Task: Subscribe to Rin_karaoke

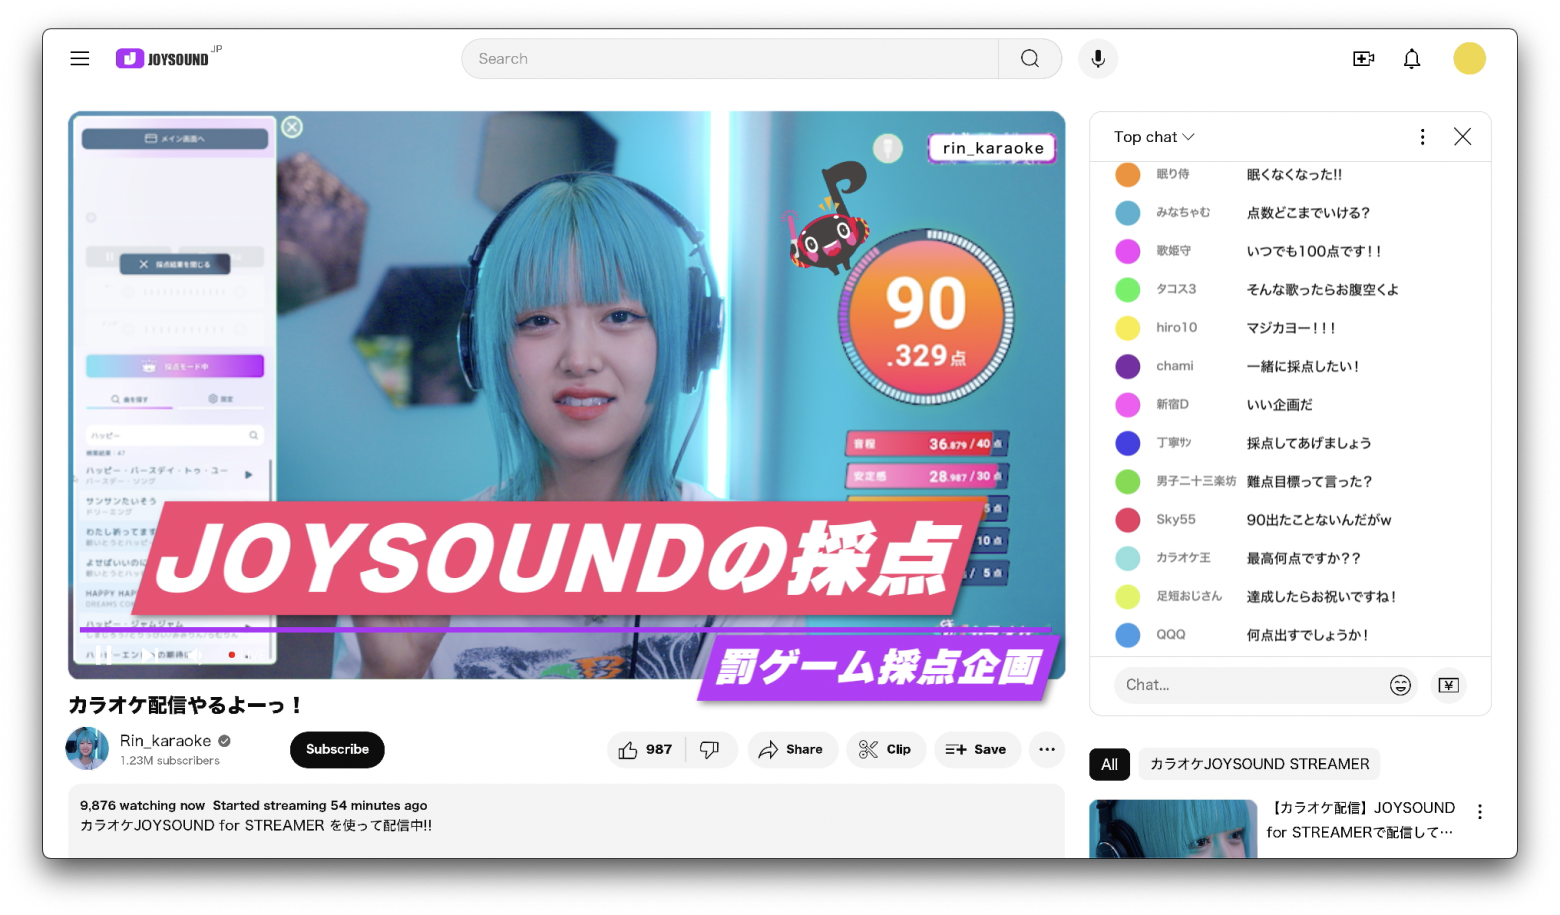Action: click(337, 749)
